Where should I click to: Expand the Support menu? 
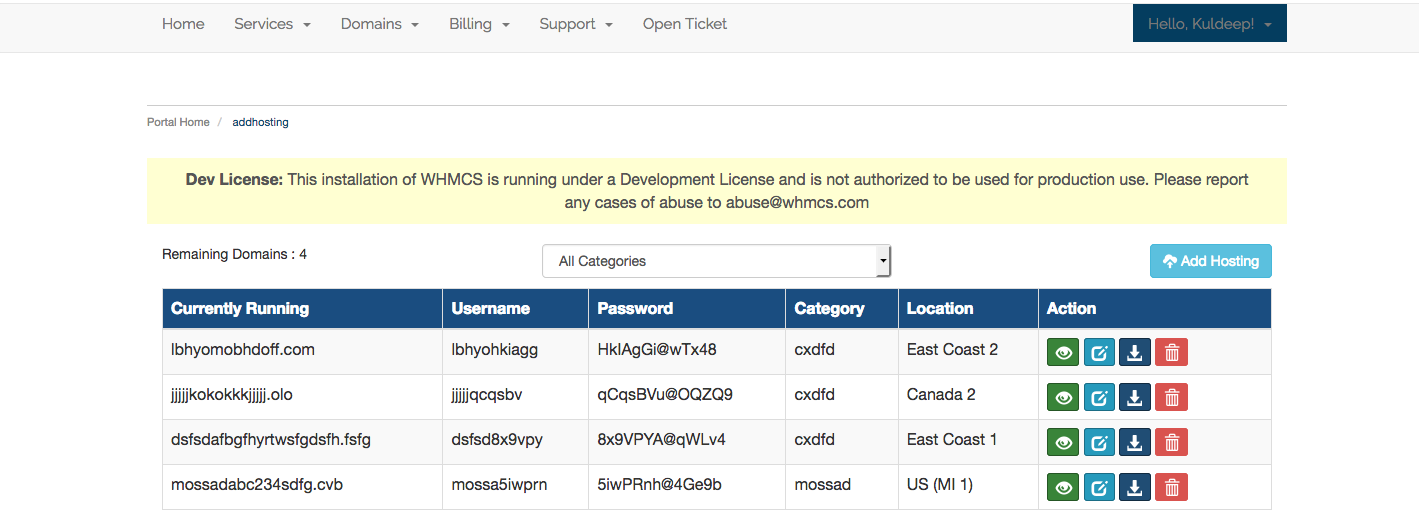coord(576,24)
